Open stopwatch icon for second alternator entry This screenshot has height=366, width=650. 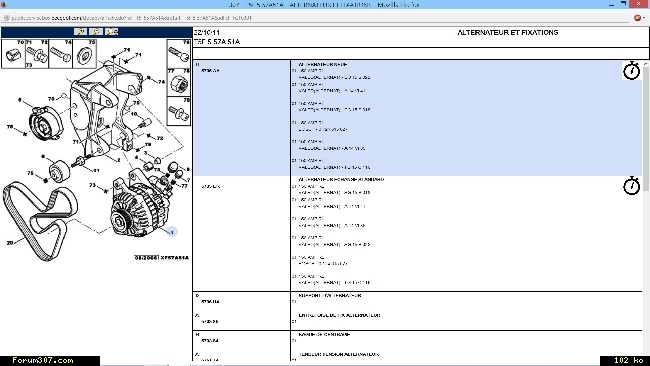point(631,185)
